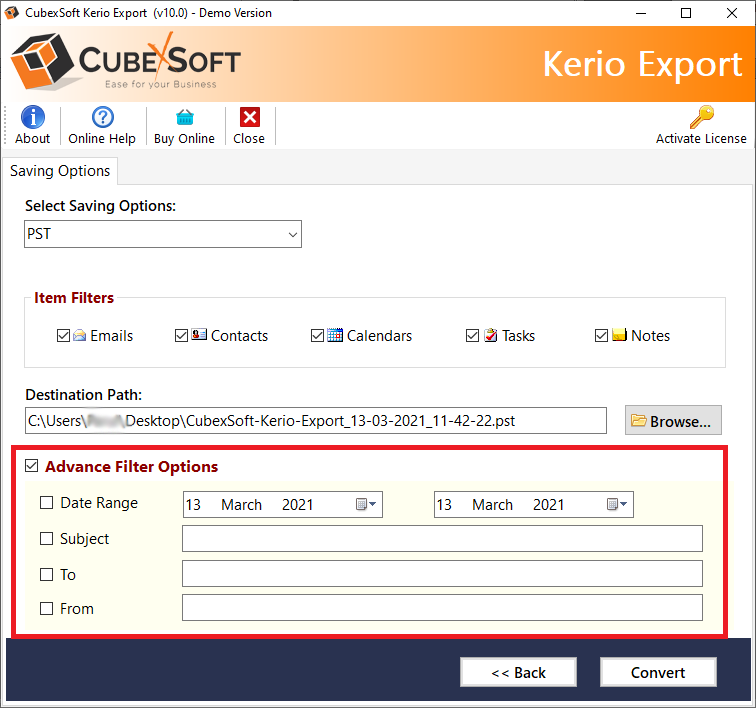Enable the Subject filter checkbox
Image resolution: width=756 pixels, height=708 pixels.
coord(46,538)
